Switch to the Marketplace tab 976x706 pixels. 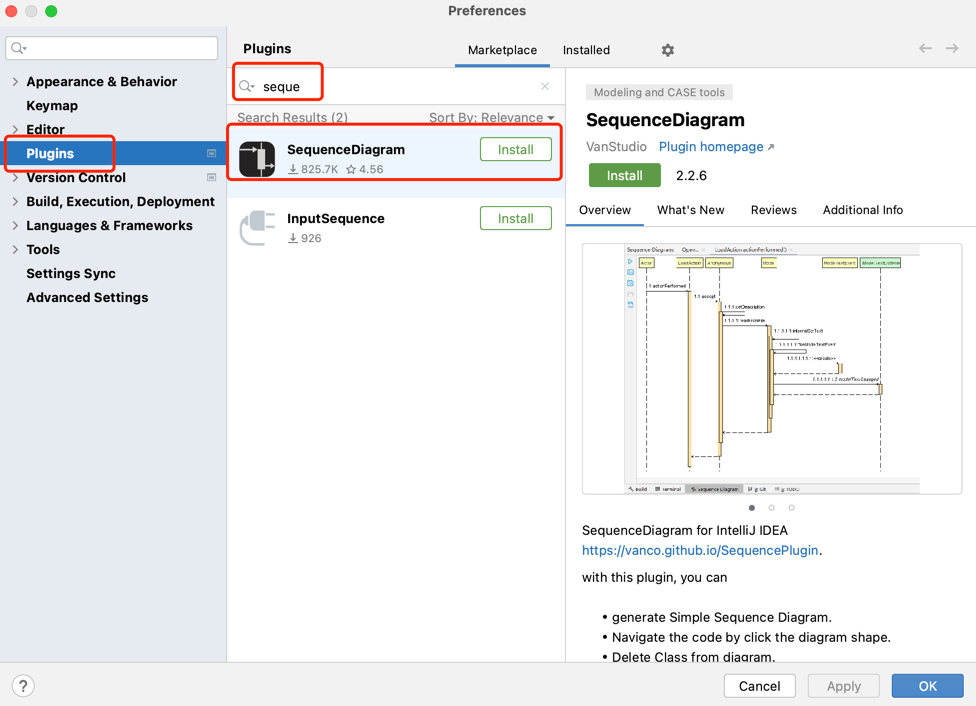[x=502, y=50]
